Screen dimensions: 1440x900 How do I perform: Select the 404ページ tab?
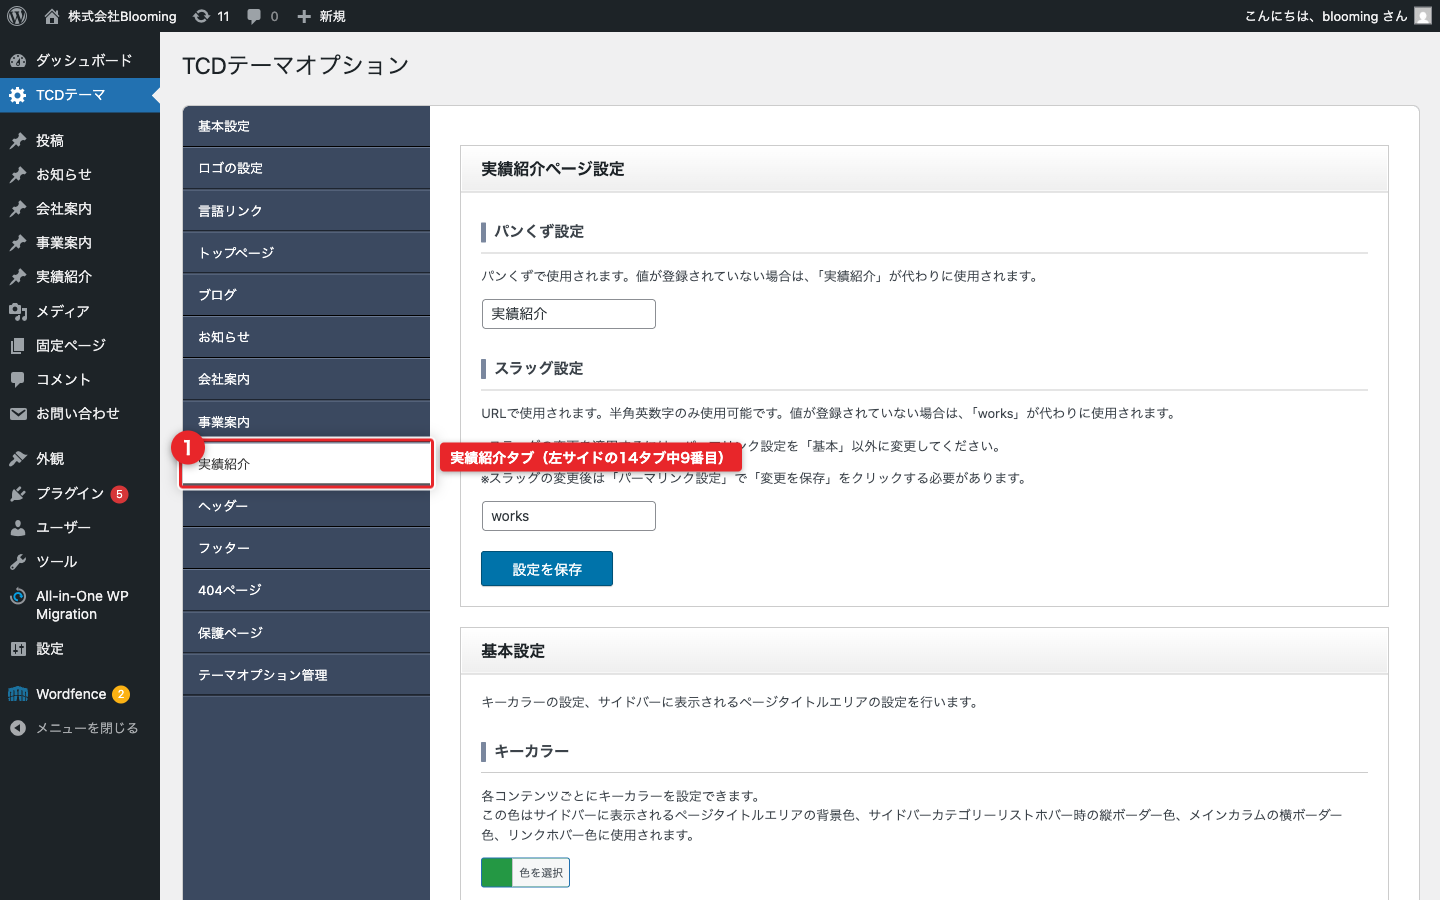click(306, 590)
